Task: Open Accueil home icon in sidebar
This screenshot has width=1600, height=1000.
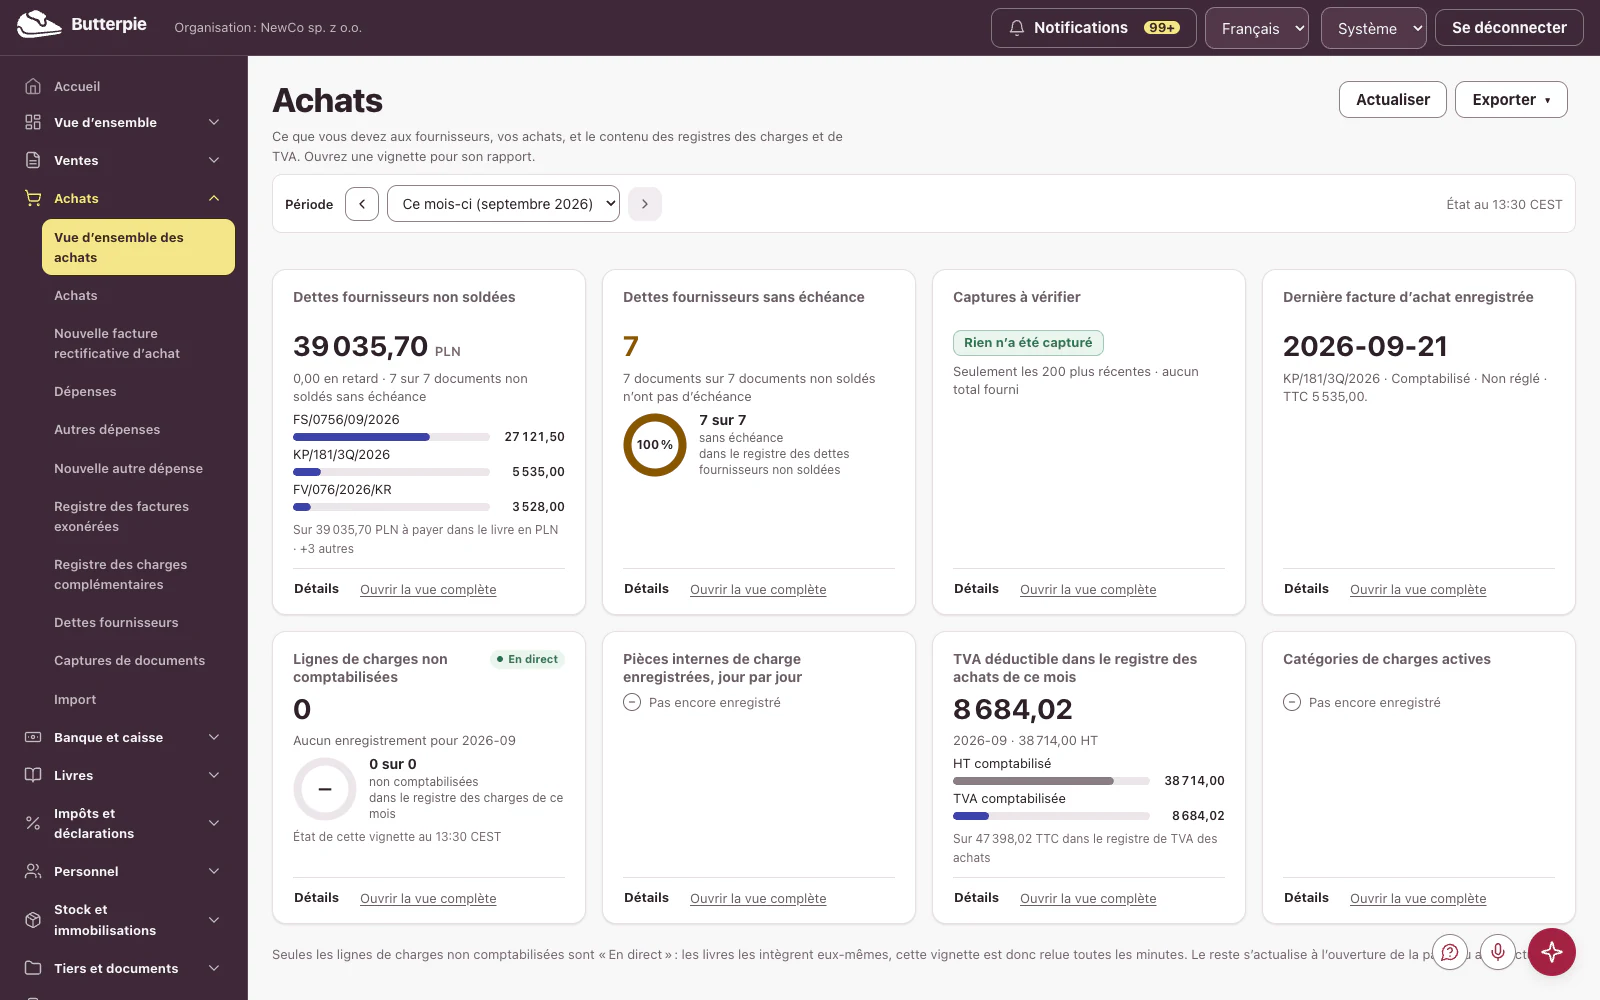Action: tap(33, 86)
